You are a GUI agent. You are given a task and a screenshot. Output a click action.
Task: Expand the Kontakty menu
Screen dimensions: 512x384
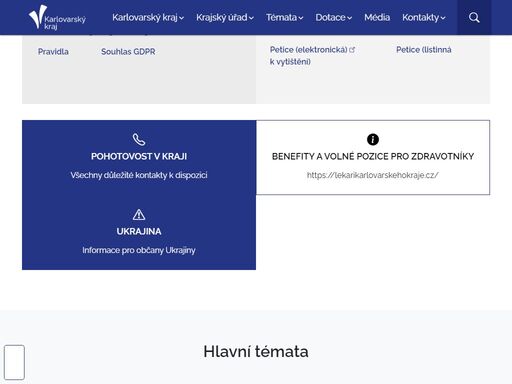(x=423, y=17)
